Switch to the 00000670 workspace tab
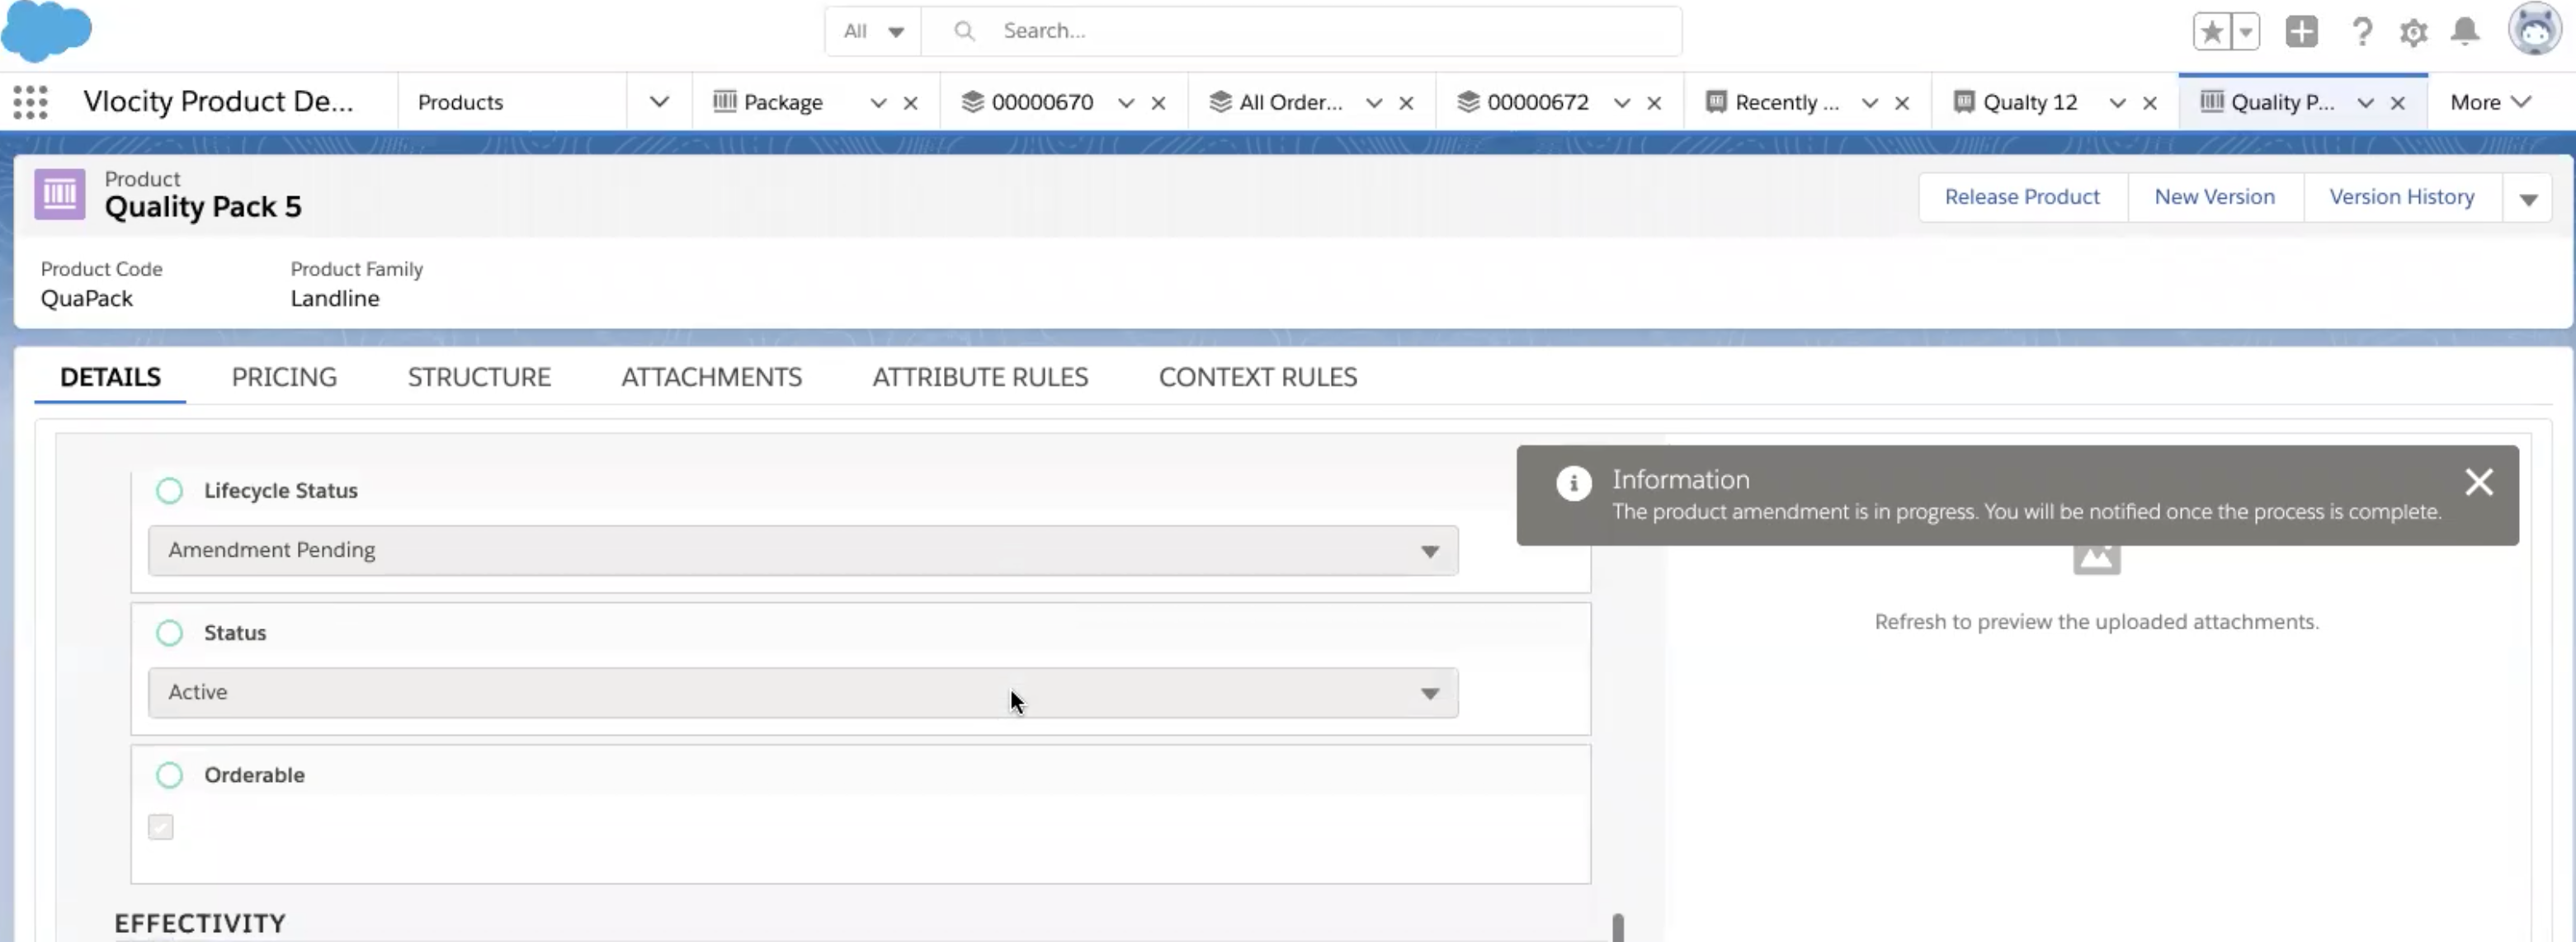2576x942 pixels. [1041, 102]
